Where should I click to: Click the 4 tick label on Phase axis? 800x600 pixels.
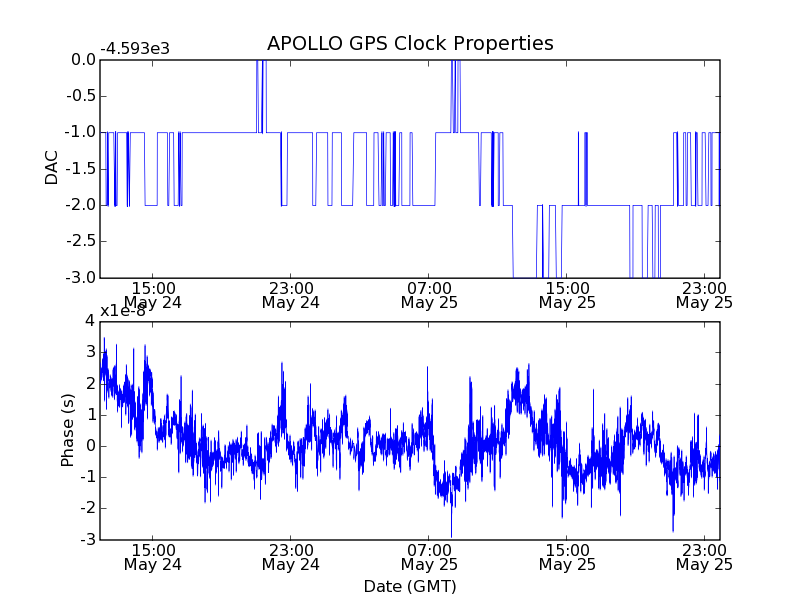[x=90, y=321]
